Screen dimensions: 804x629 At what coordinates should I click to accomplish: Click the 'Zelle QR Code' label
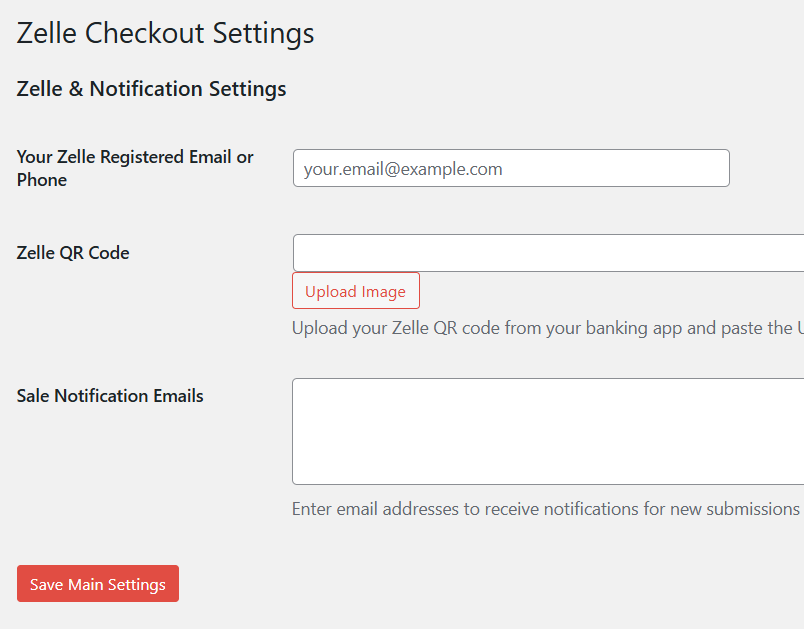click(73, 253)
